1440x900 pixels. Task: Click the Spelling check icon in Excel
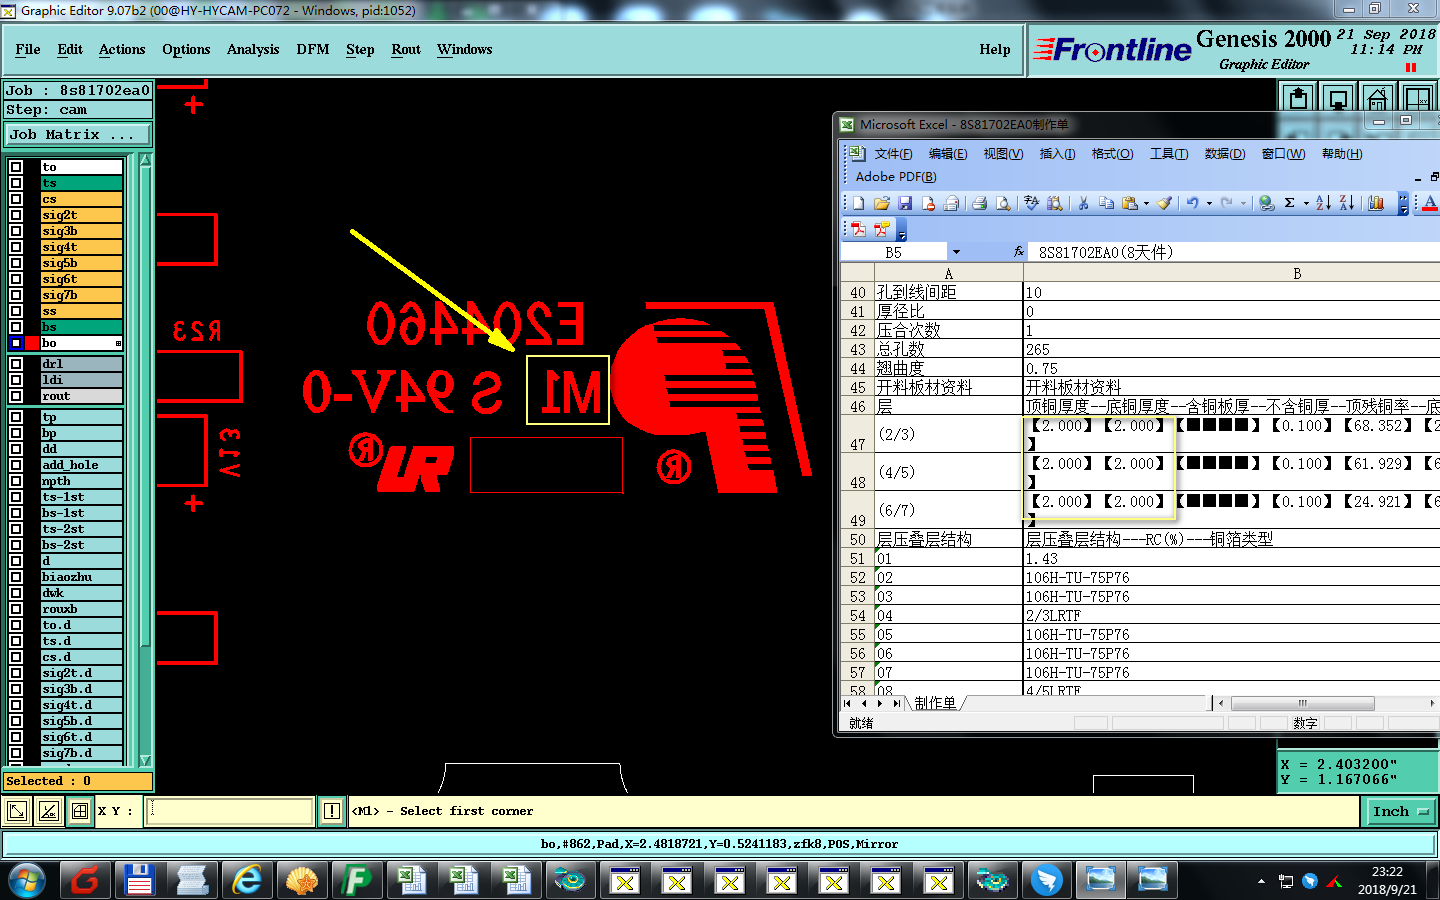coord(1031,203)
